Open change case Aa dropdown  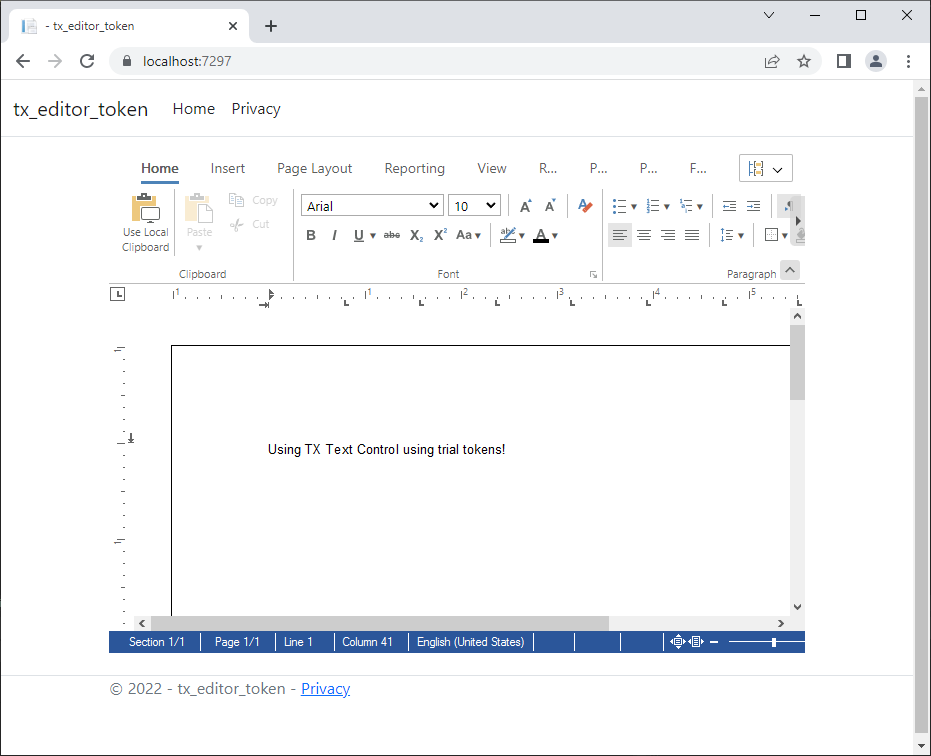point(468,235)
